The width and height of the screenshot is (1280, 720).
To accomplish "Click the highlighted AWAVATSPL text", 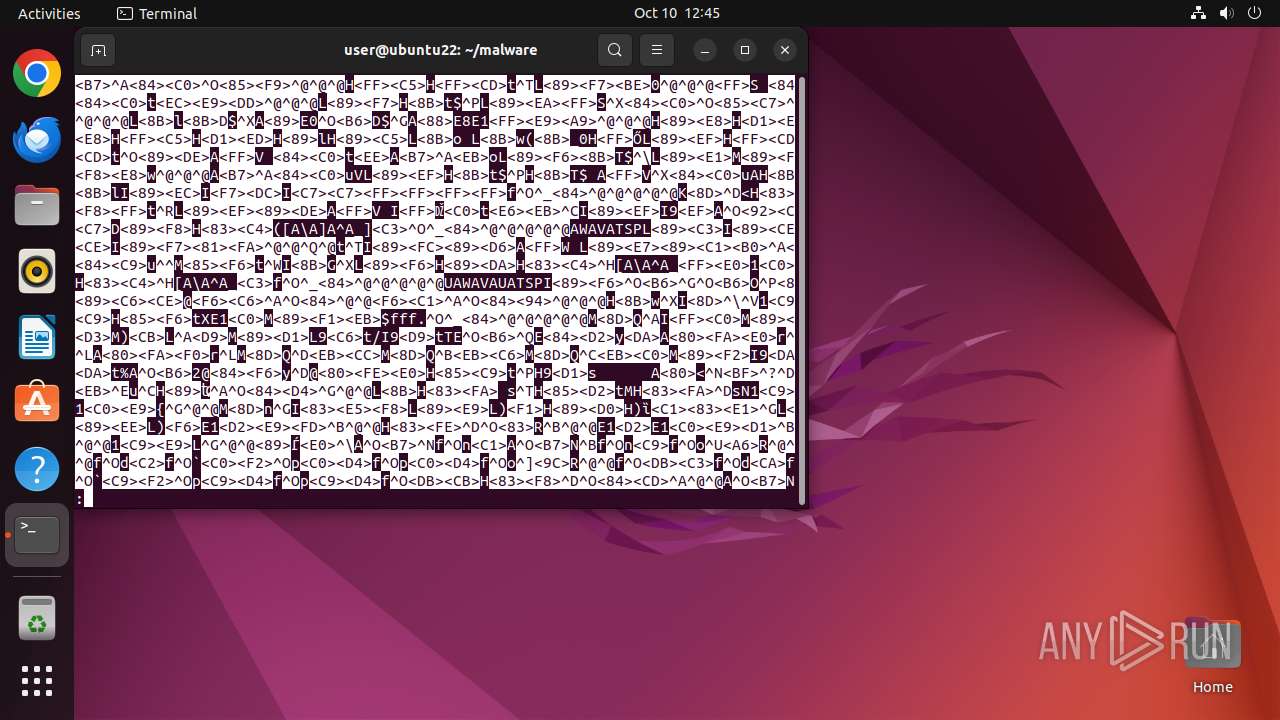I will click(610, 229).
